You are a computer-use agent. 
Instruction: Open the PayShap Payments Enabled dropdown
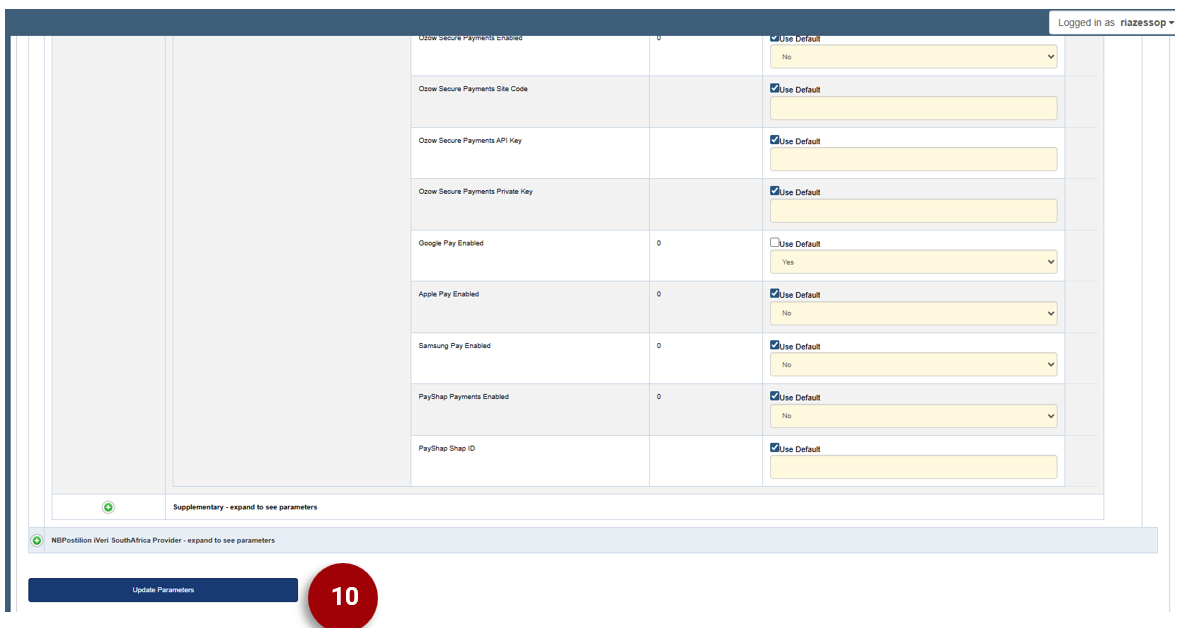913,416
